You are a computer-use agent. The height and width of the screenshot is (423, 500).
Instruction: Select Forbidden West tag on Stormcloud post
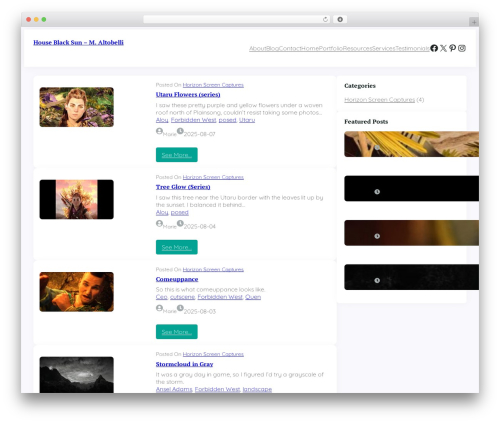pyautogui.click(x=217, y=389)
